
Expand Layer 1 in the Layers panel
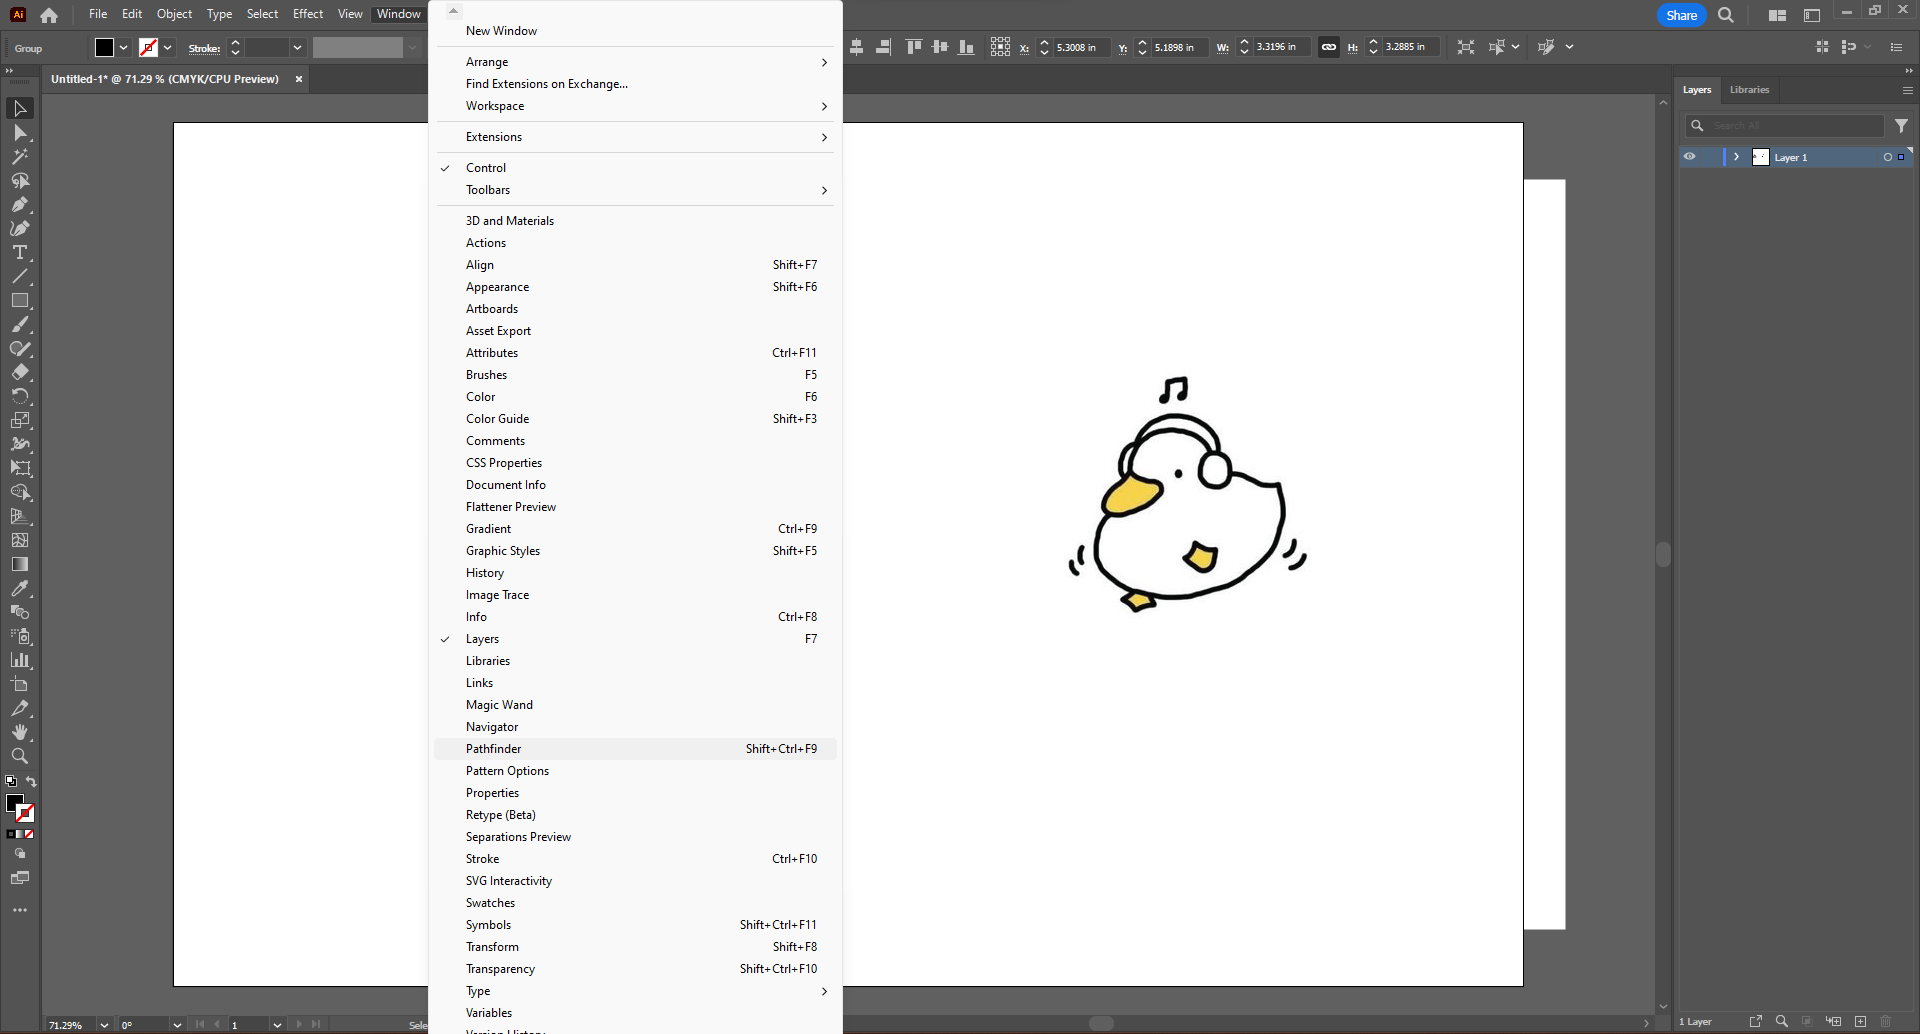(1736, 157)
